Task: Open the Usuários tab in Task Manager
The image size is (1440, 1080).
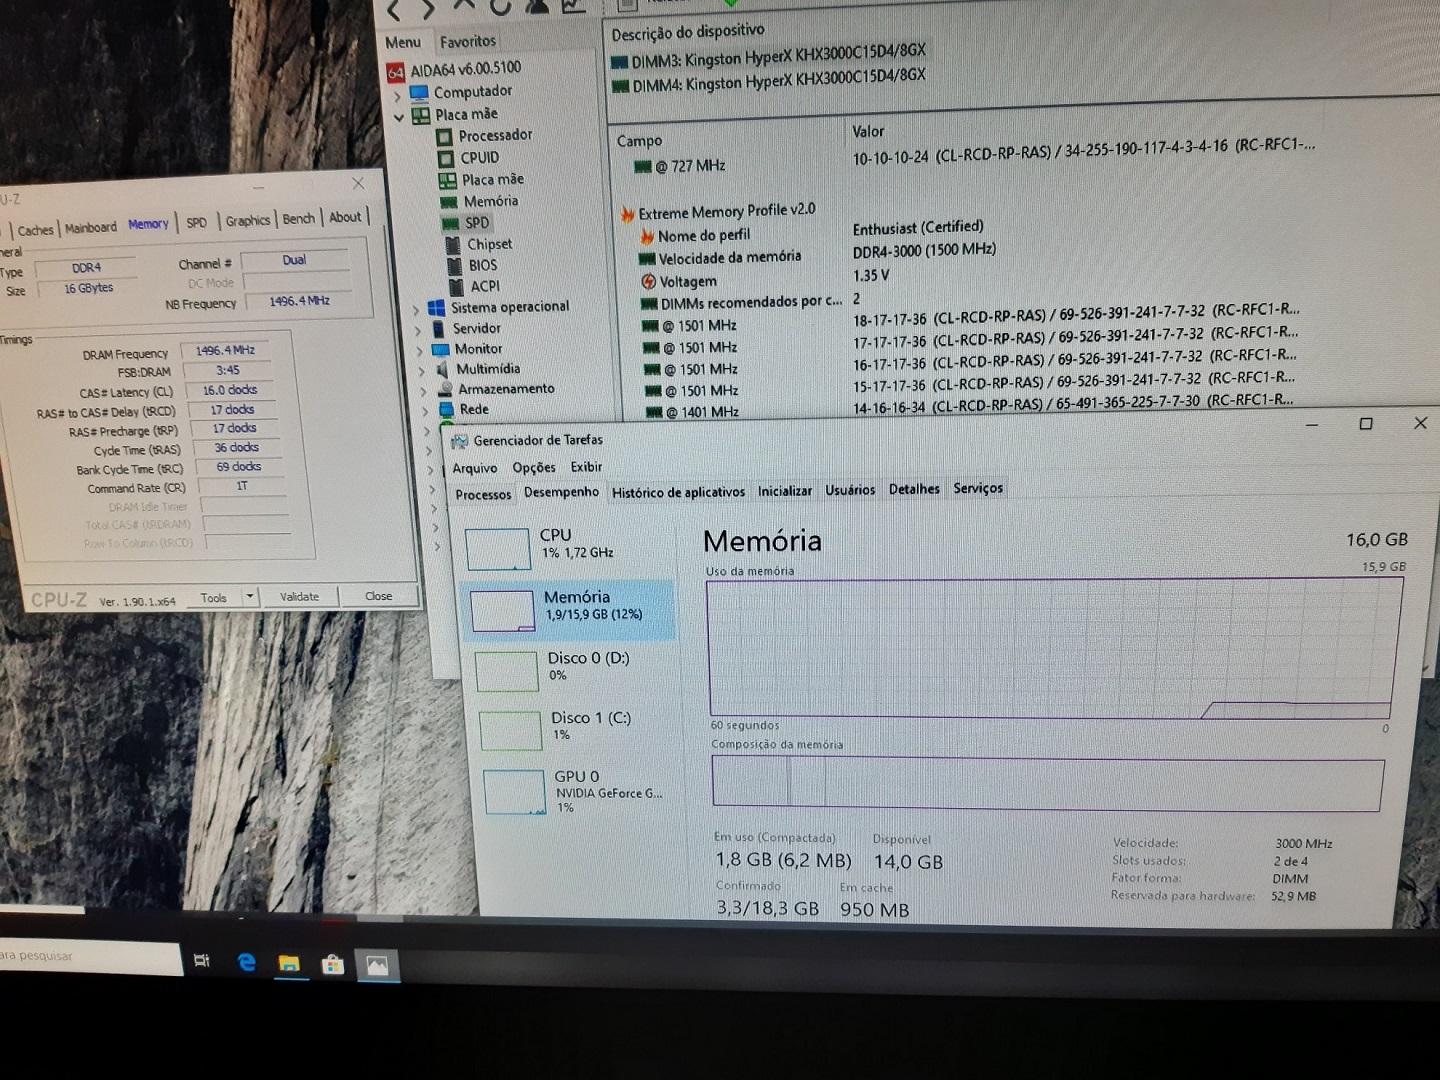Action: (850, 489)
